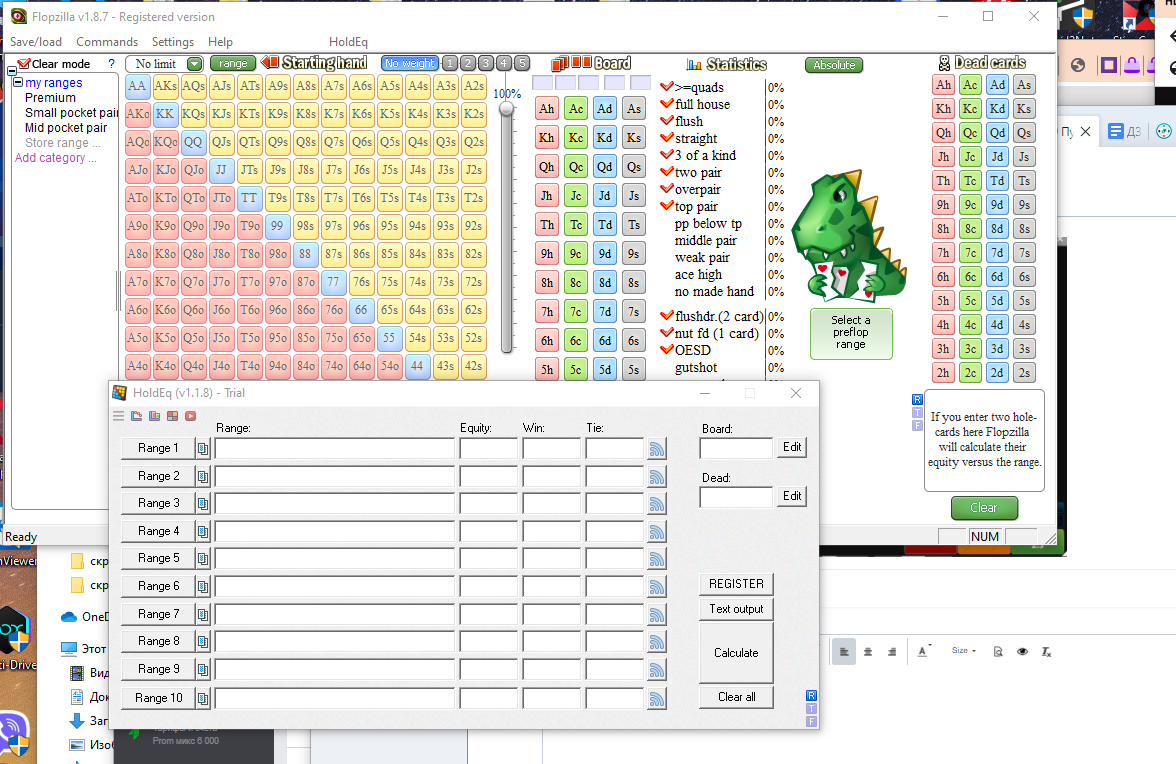
Task: Click the align center icon in editor toolbar
Action: [868, 652]
